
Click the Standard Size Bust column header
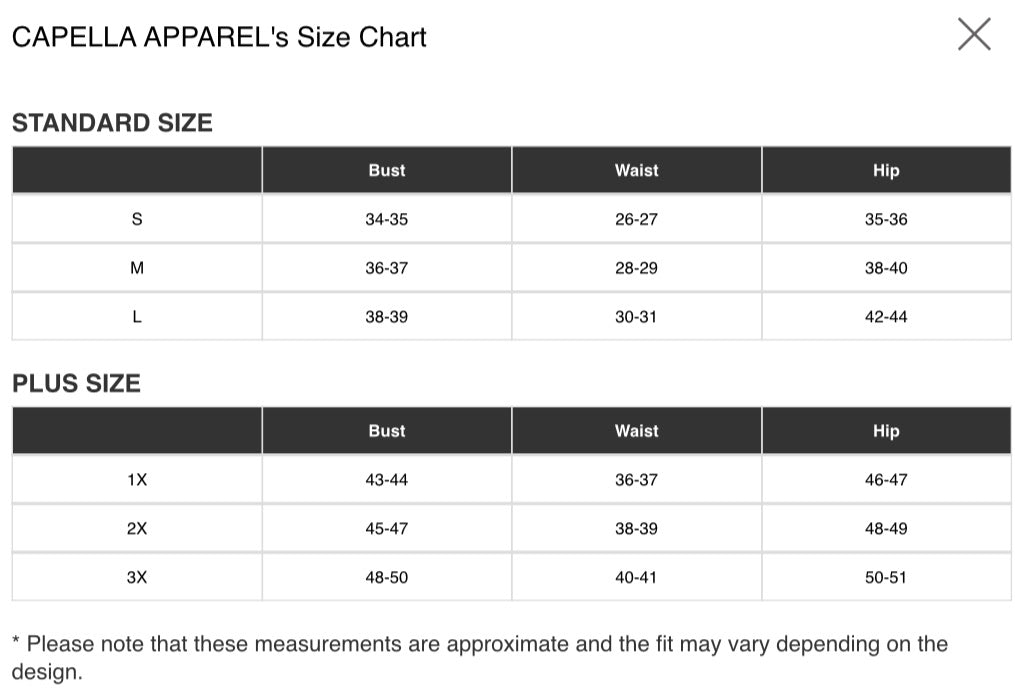click(x=386, y=170)
